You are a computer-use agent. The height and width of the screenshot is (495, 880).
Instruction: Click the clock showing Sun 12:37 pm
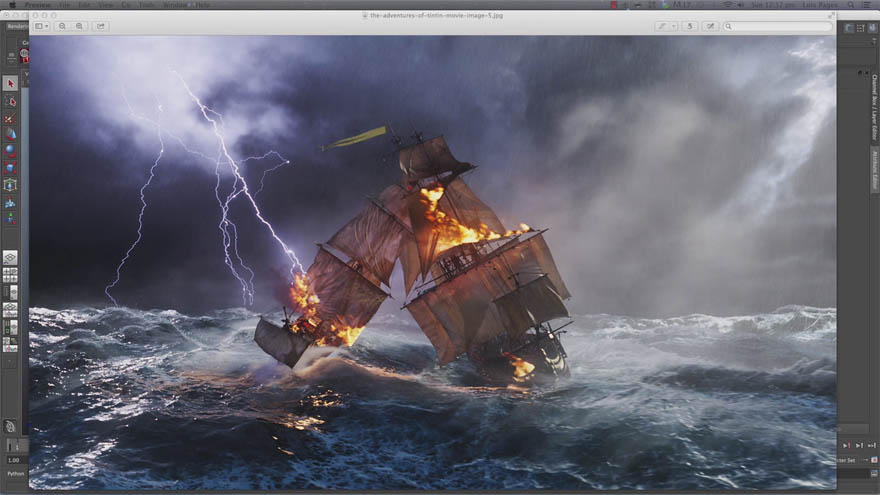coord(771,4)
